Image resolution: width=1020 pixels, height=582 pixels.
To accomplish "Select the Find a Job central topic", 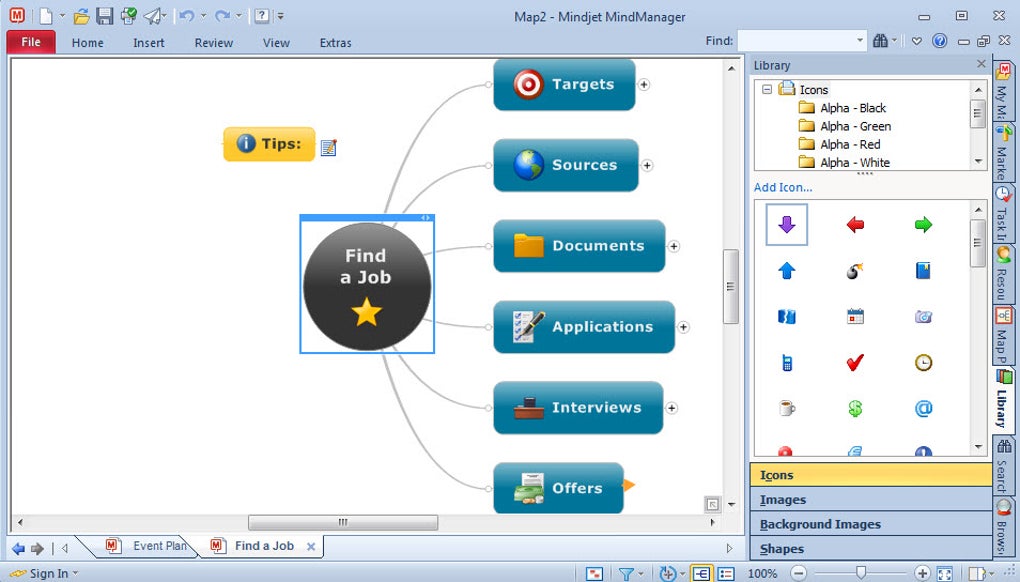I will [367, 286].
